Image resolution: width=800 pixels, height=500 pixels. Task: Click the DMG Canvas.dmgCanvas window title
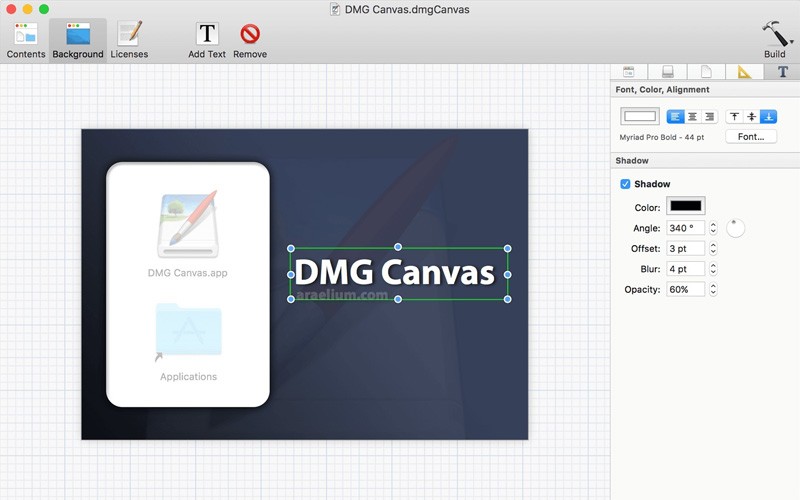coord(407,9)
